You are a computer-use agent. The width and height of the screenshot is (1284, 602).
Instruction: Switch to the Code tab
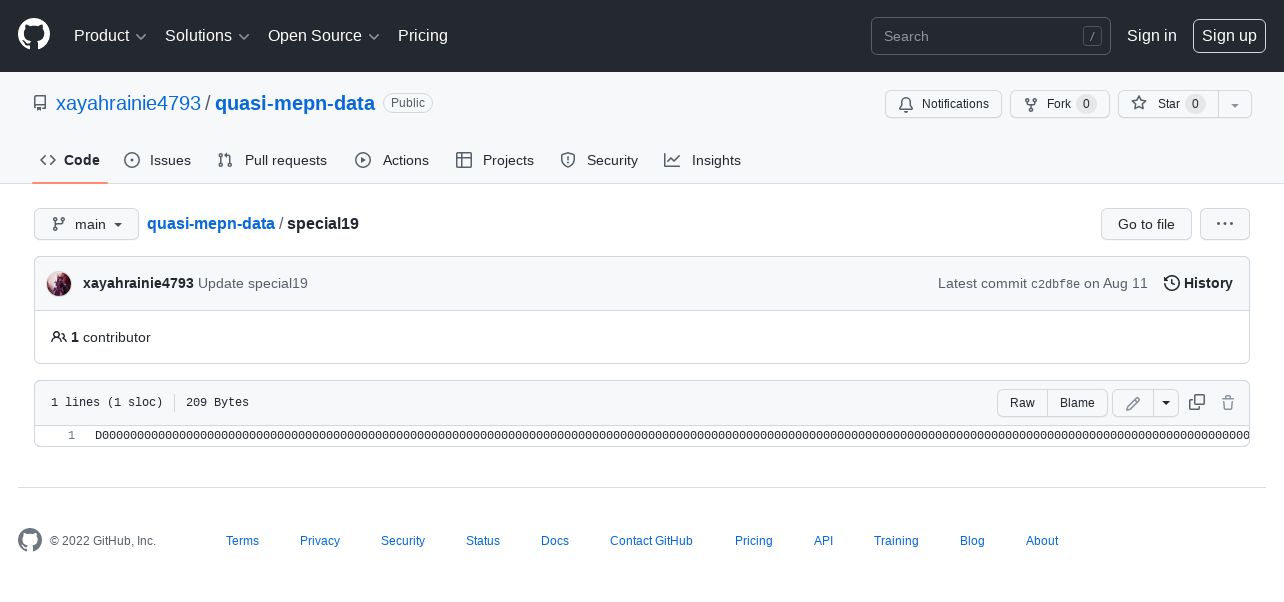70,160
